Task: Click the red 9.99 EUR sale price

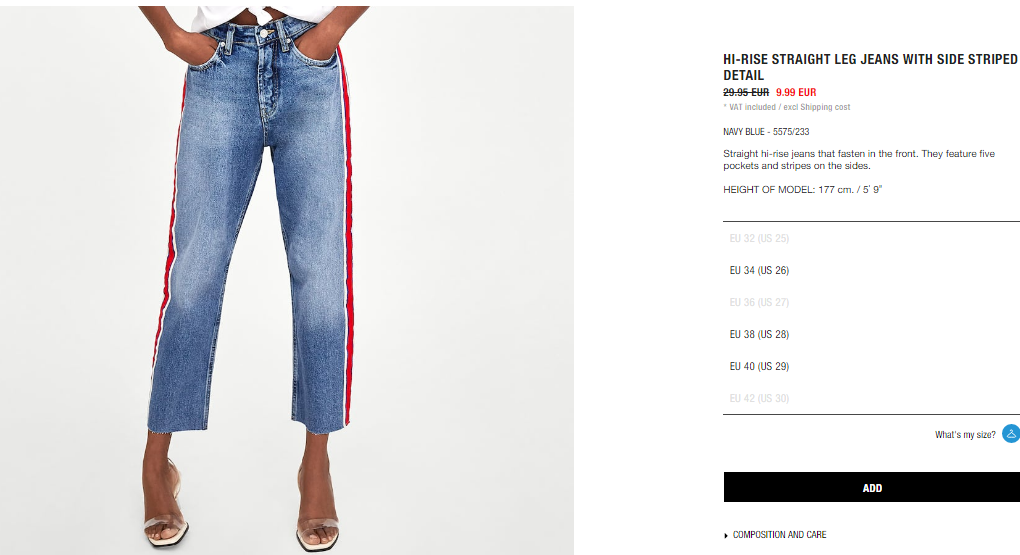Action: tap(796, 92)
